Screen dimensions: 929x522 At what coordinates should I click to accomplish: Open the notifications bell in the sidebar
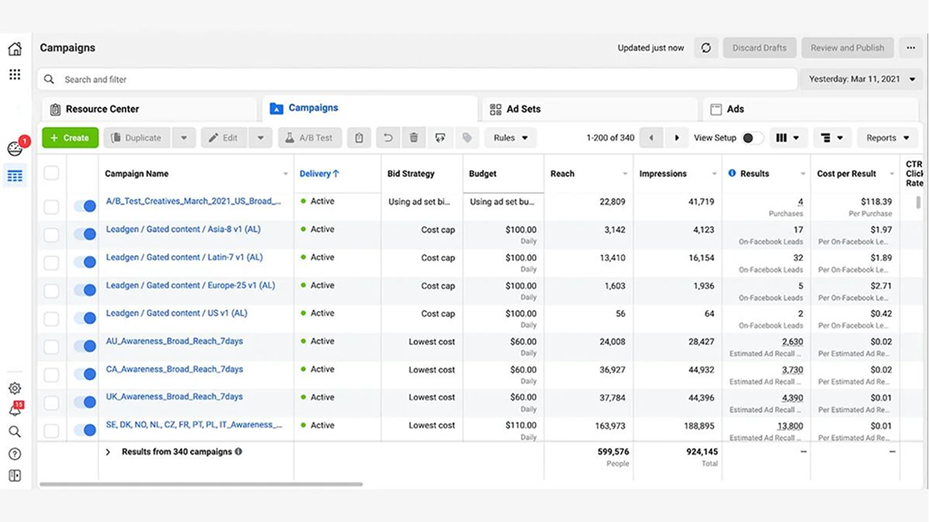click(15, 410)
